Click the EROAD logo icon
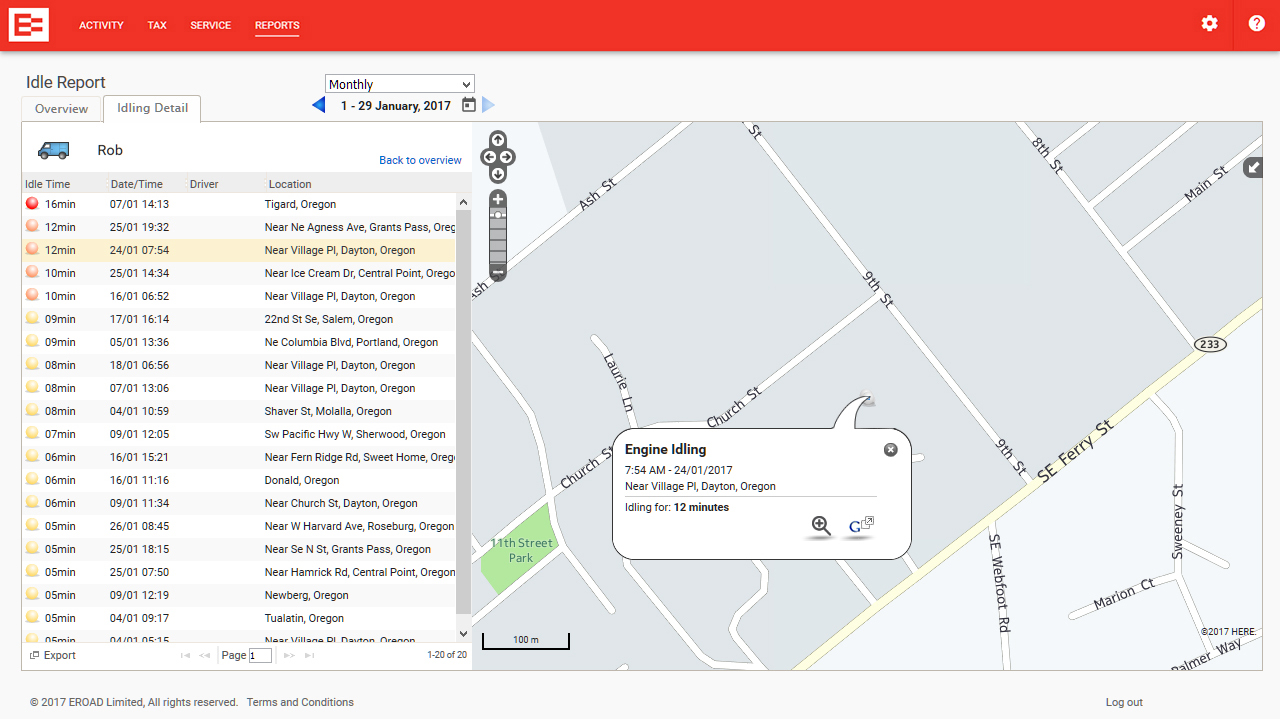The width and height of the screenshot is (1280, 719). 29,25
